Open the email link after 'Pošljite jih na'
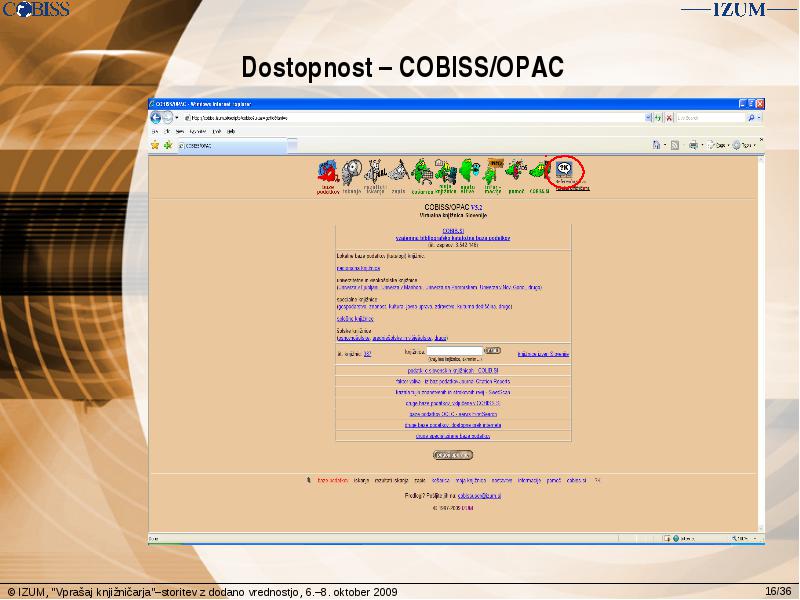800x600 pixels. click(x=479, y=496)
